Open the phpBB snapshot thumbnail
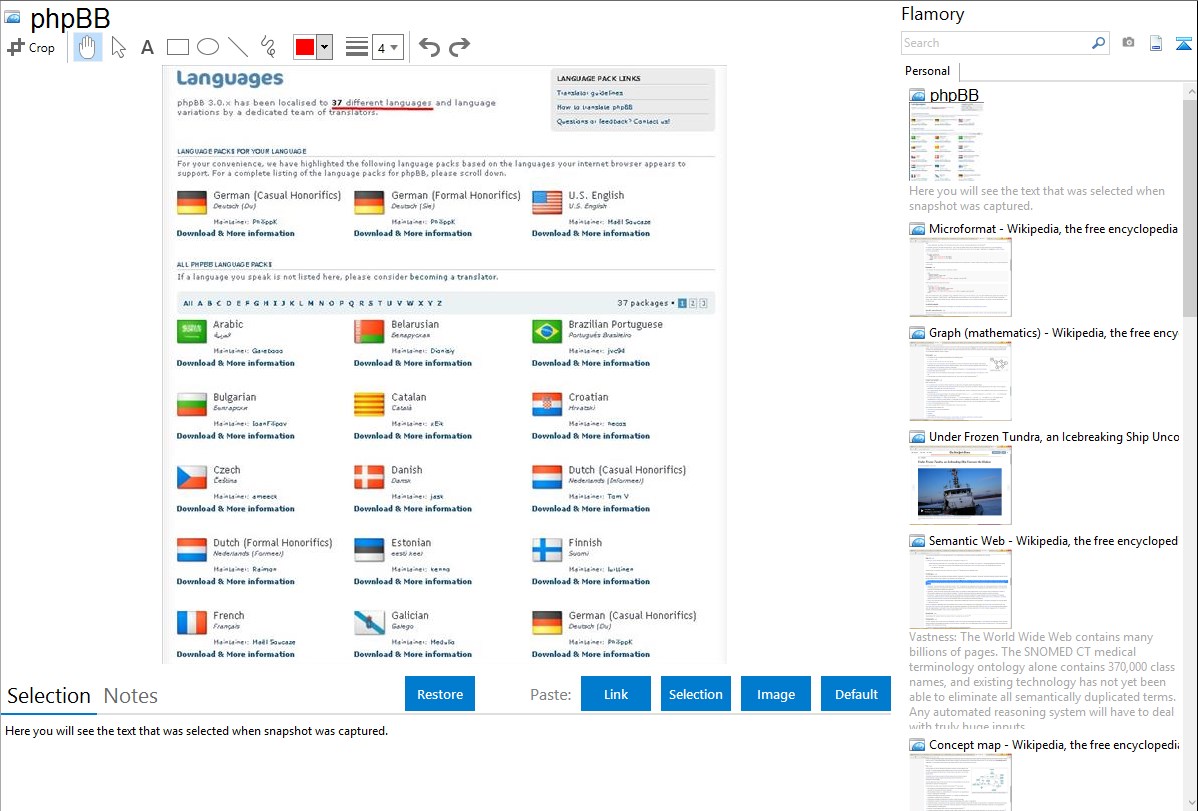The height and width of the screenshot is (811, 1198). (946, 142)
